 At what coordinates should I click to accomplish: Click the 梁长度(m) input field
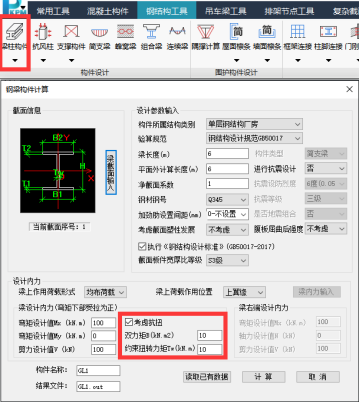tap(227, 154)
